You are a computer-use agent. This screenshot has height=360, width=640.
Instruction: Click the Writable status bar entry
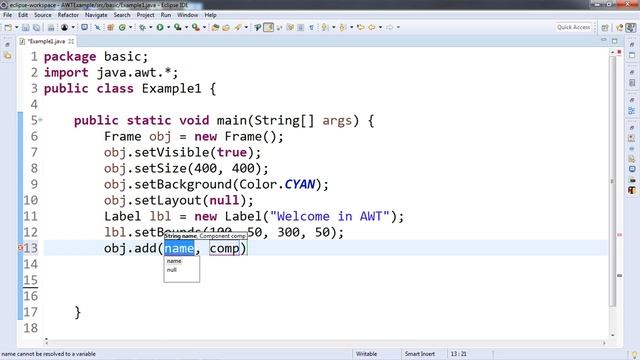[x=367, y=354]
